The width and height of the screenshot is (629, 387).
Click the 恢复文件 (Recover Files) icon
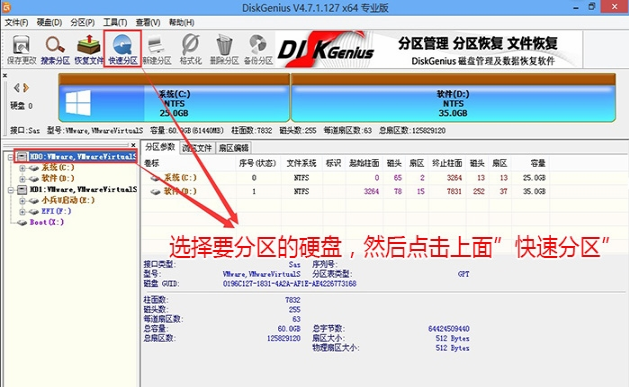(x=89, y=50)
